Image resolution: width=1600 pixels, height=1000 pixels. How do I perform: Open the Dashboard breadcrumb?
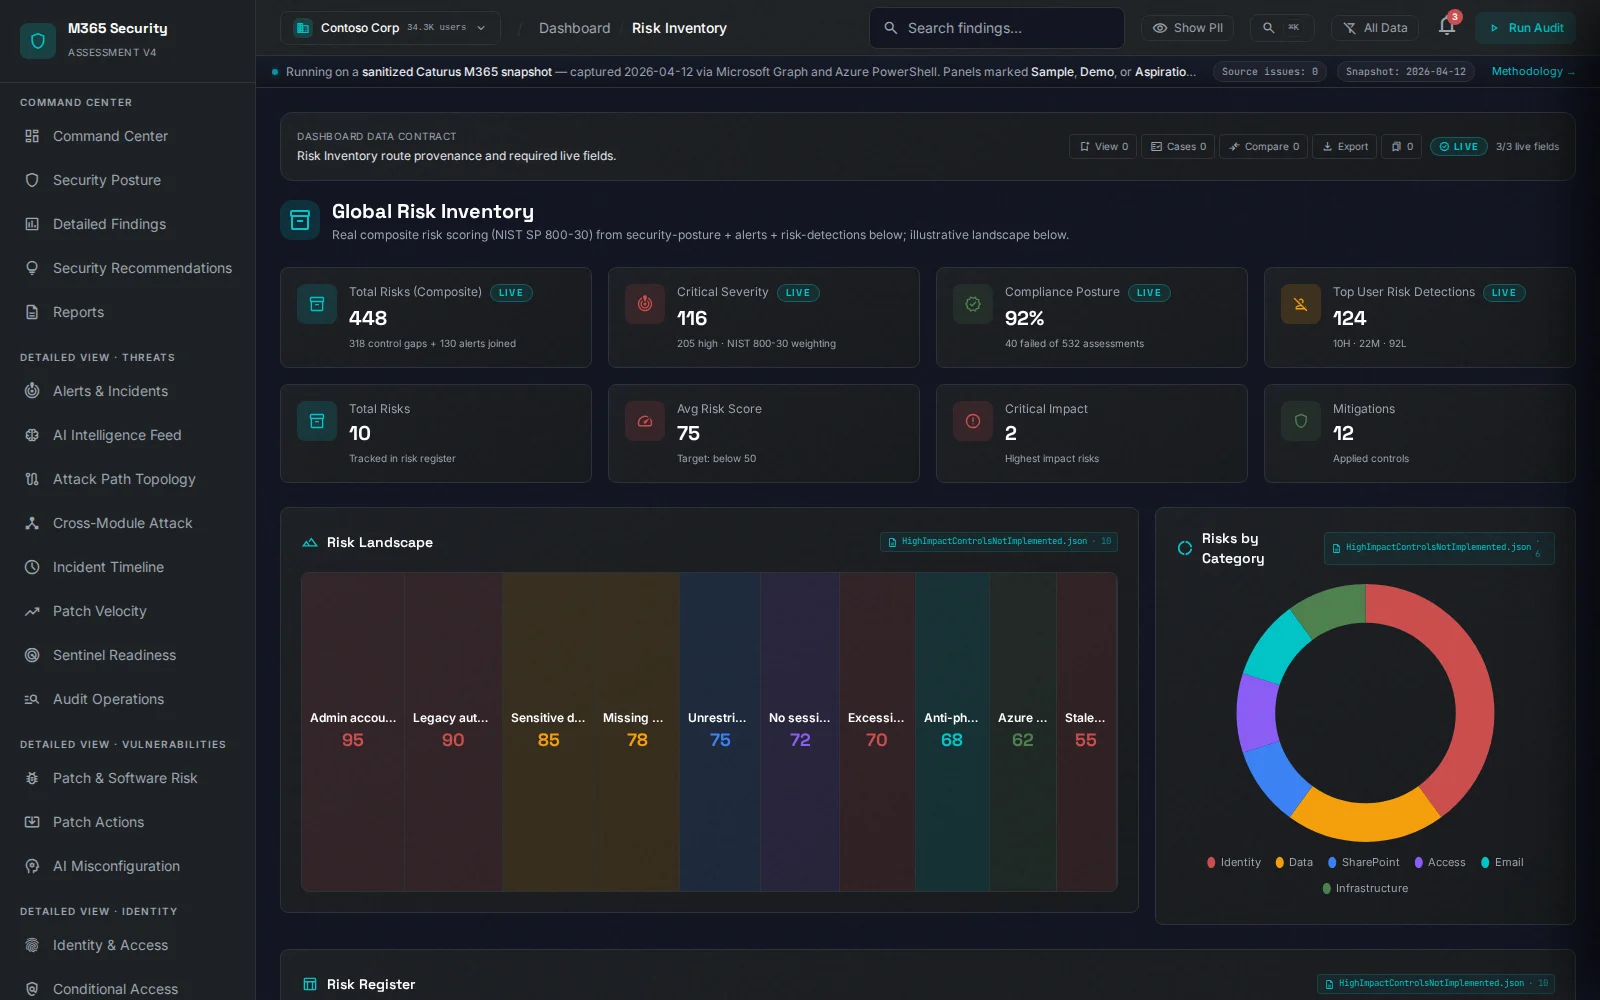[x=574, y=28]
